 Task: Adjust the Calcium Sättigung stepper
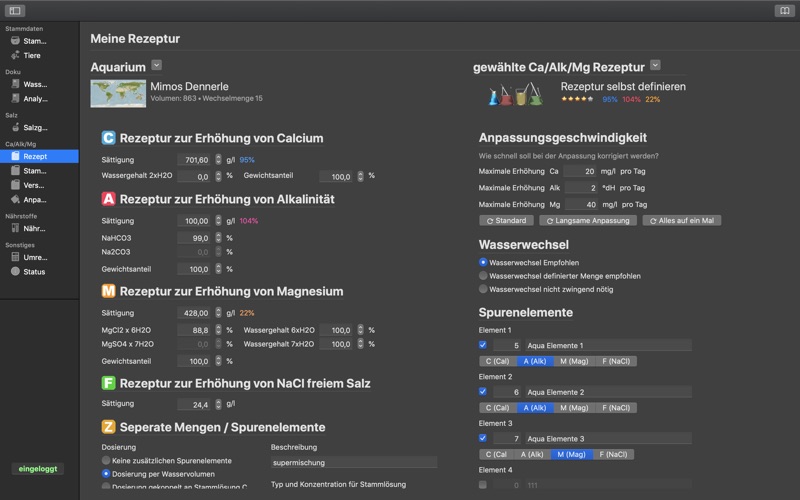(x=218, y=160)
